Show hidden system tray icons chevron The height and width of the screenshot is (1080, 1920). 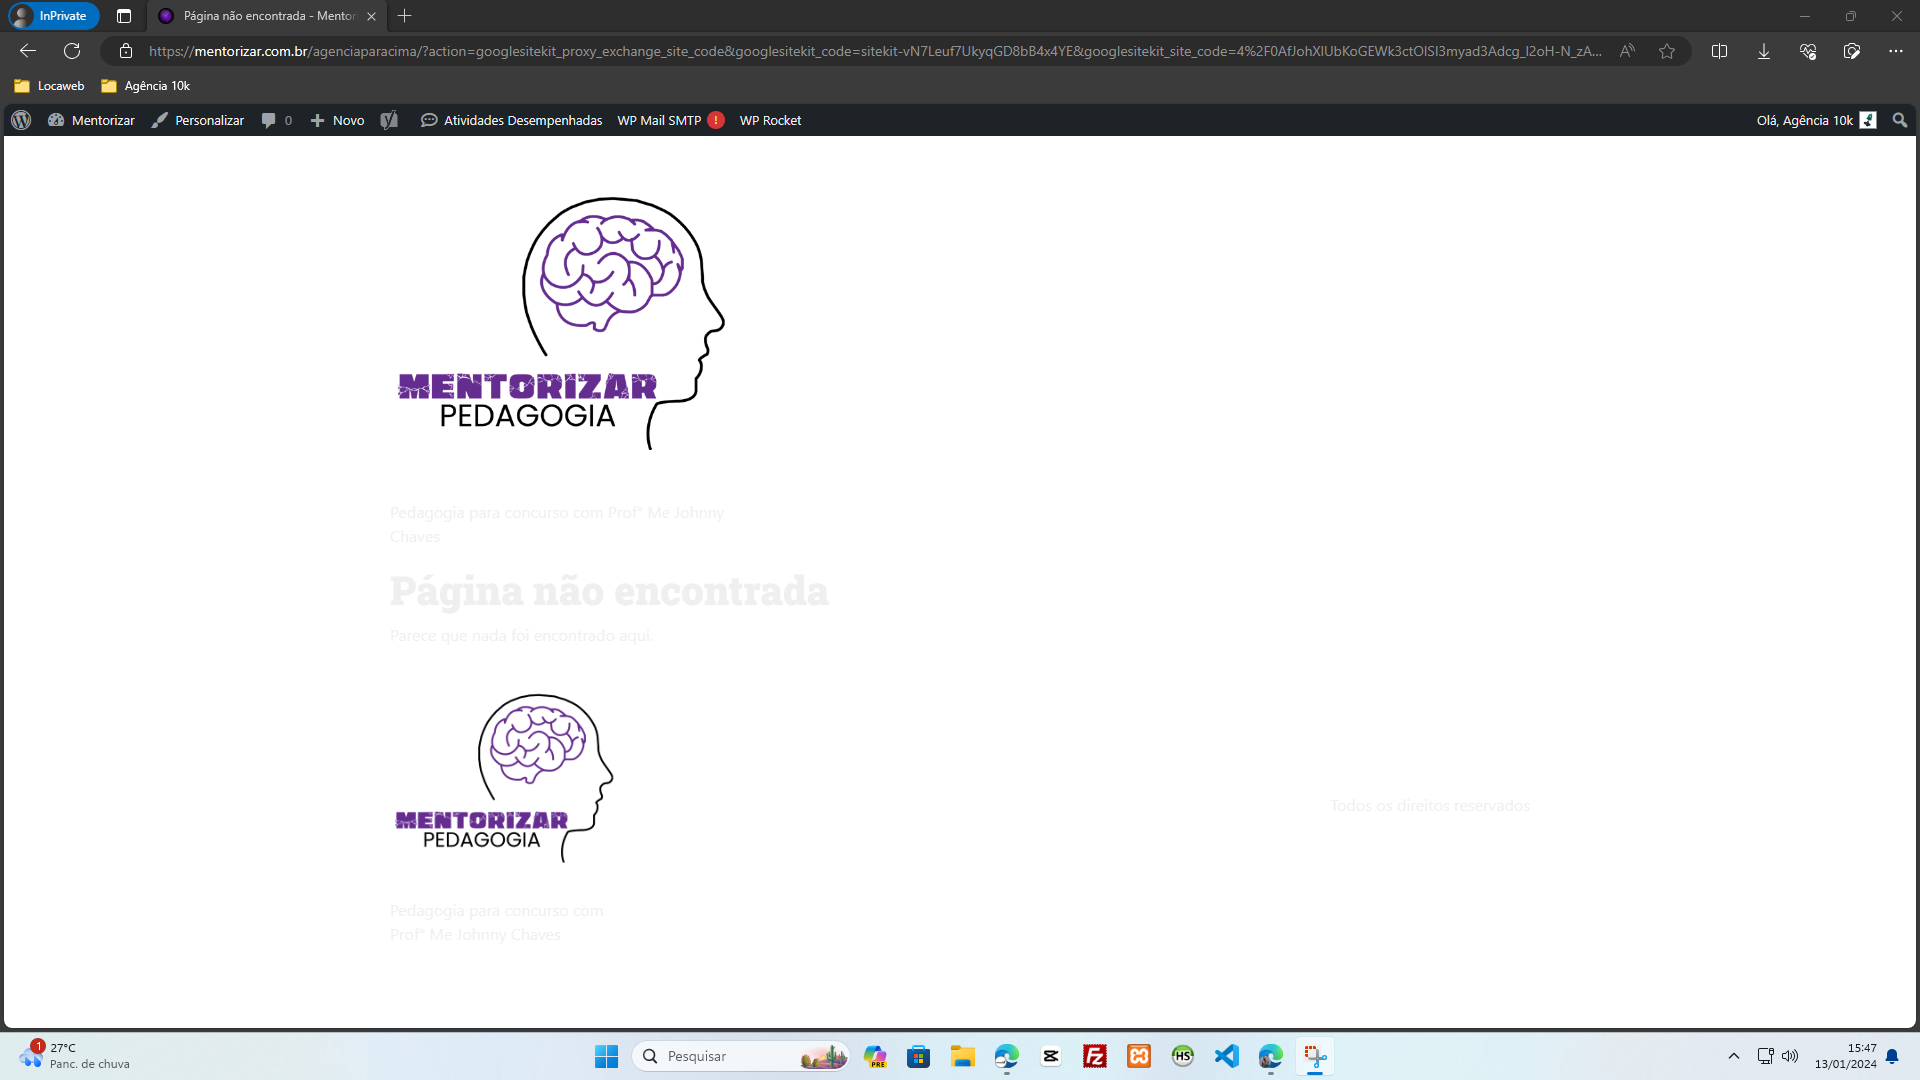click(x=1734, y=1056)
